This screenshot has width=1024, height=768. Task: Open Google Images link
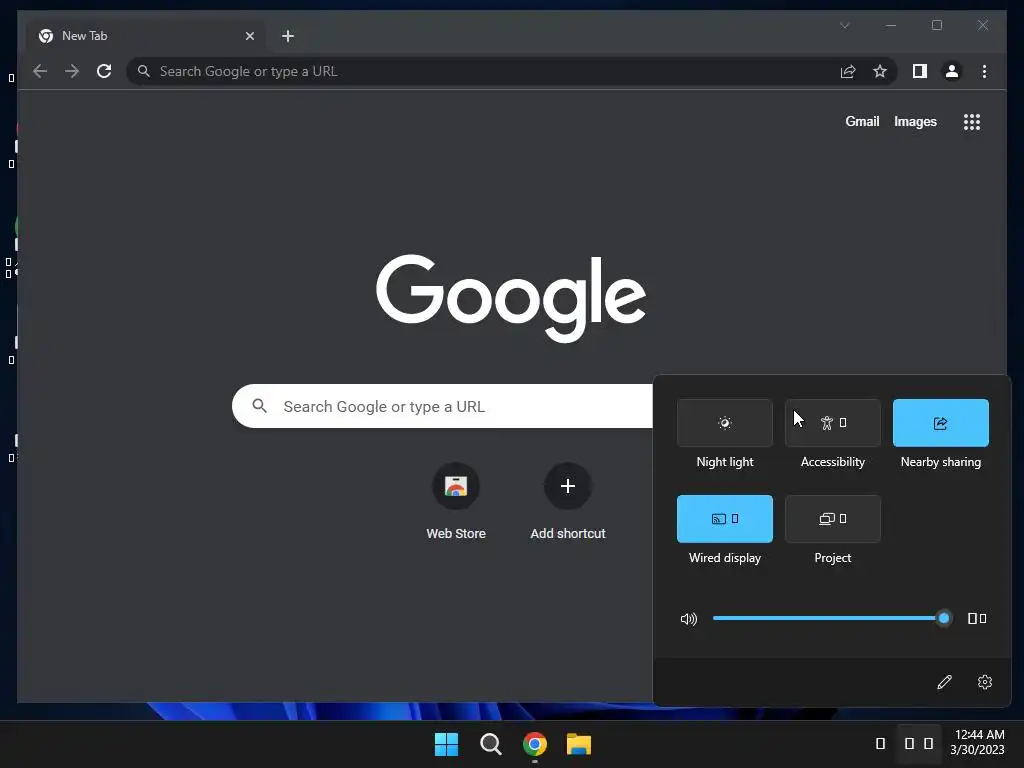915,121
